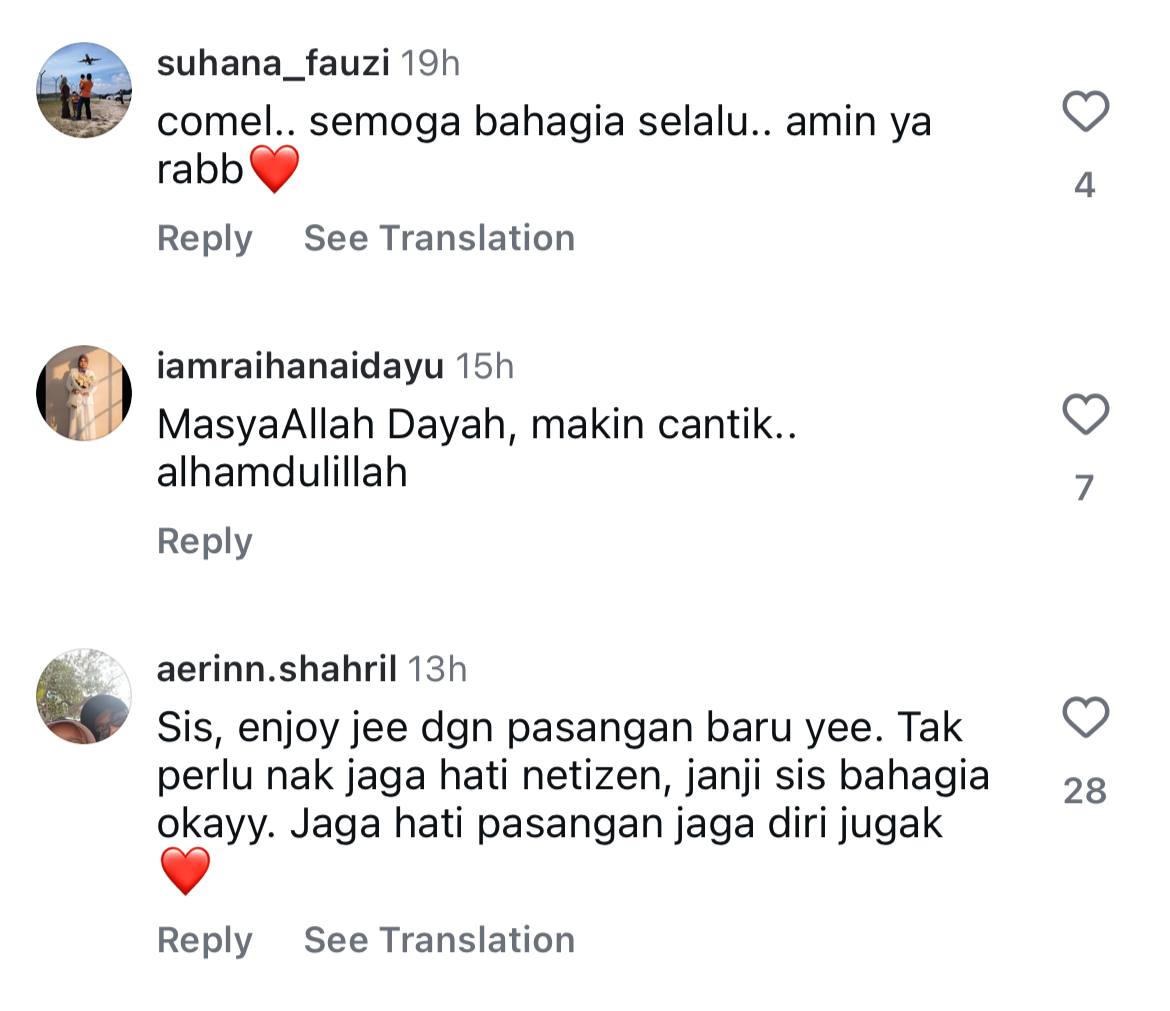The width and height of the screenshot is (1170, 1011).
Task: Open aerinn.shahril username link
Action: 276,669
